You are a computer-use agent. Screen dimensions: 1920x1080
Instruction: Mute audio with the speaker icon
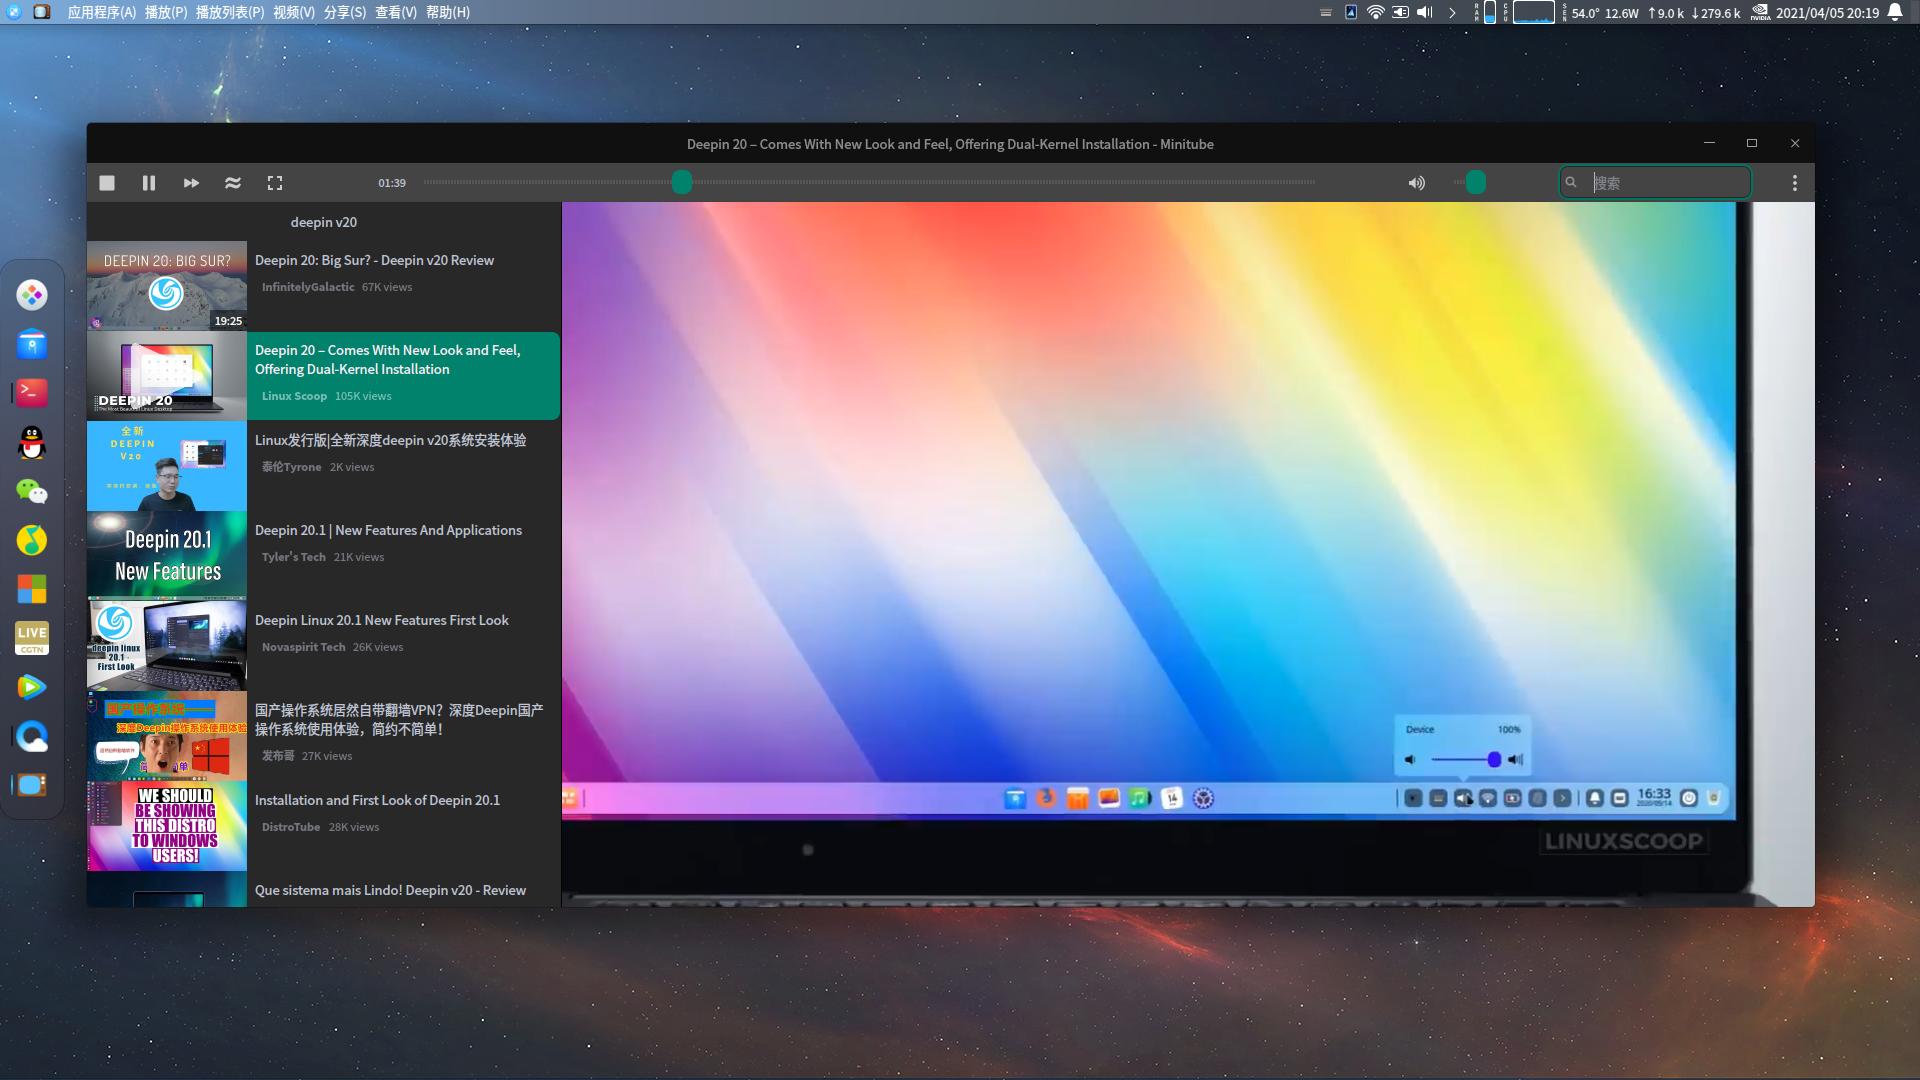tap(1417, 183)
